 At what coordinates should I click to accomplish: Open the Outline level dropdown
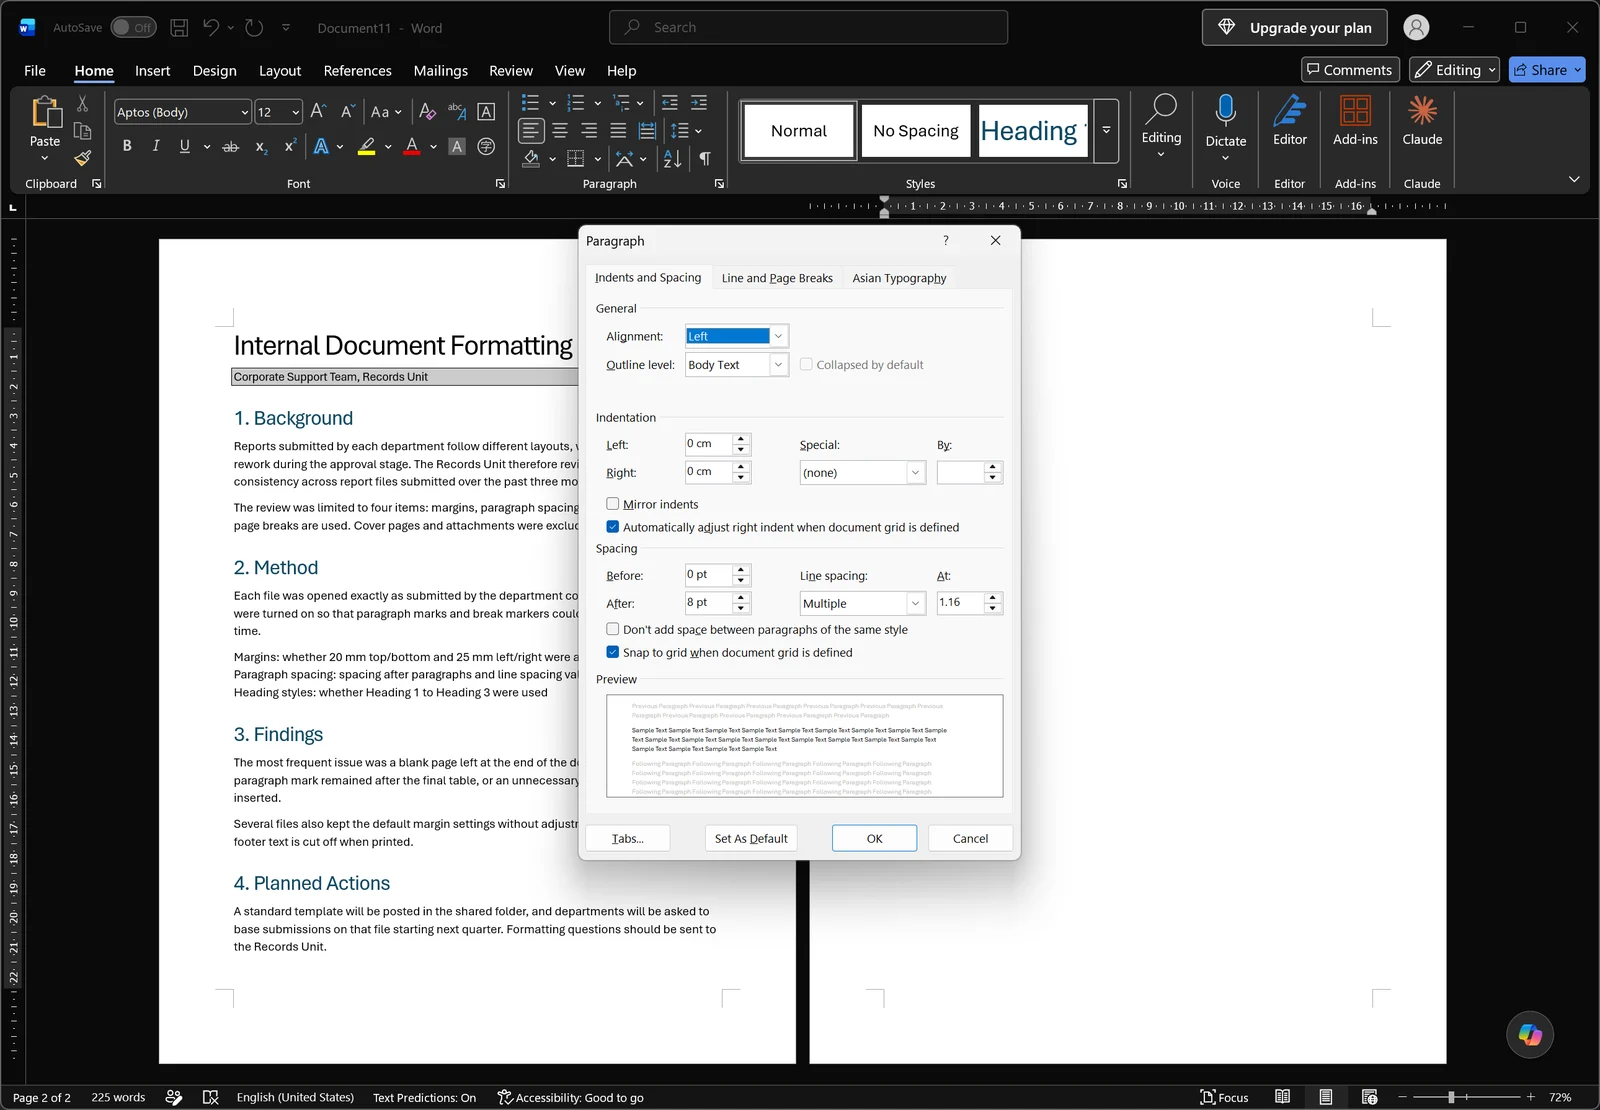click(x=778, y=365)
